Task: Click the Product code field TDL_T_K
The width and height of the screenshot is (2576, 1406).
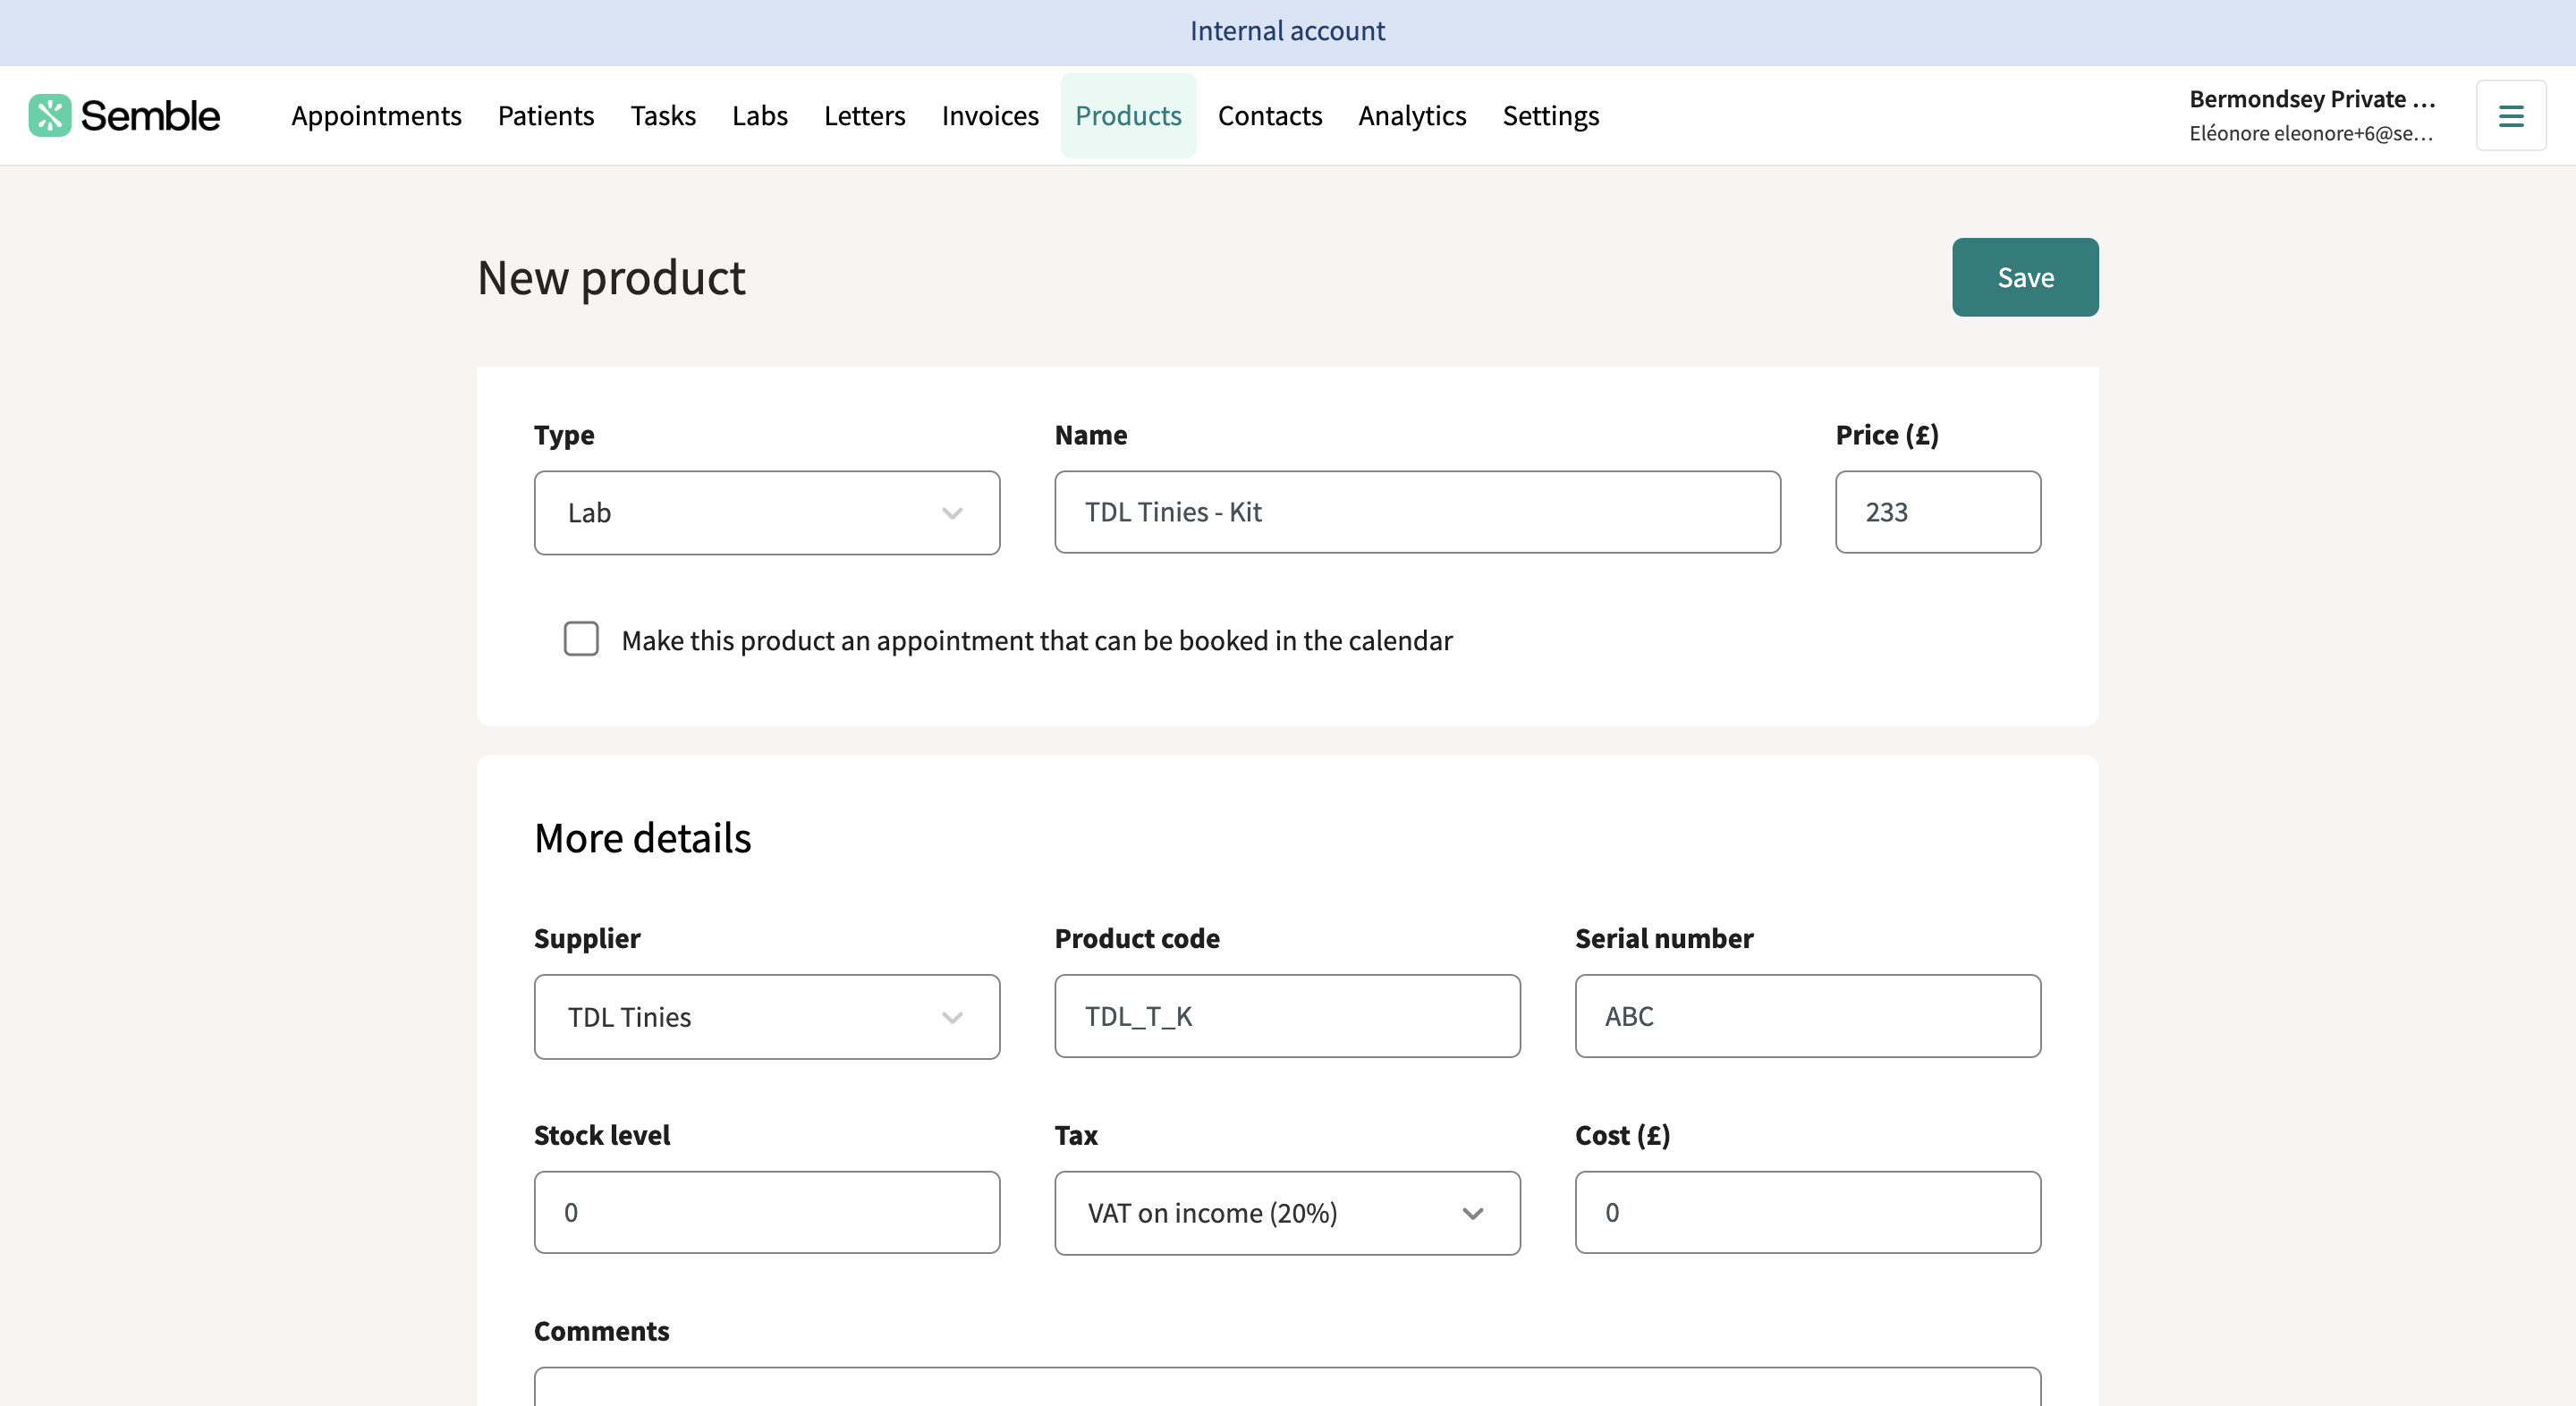Action: [1287, 1016]
